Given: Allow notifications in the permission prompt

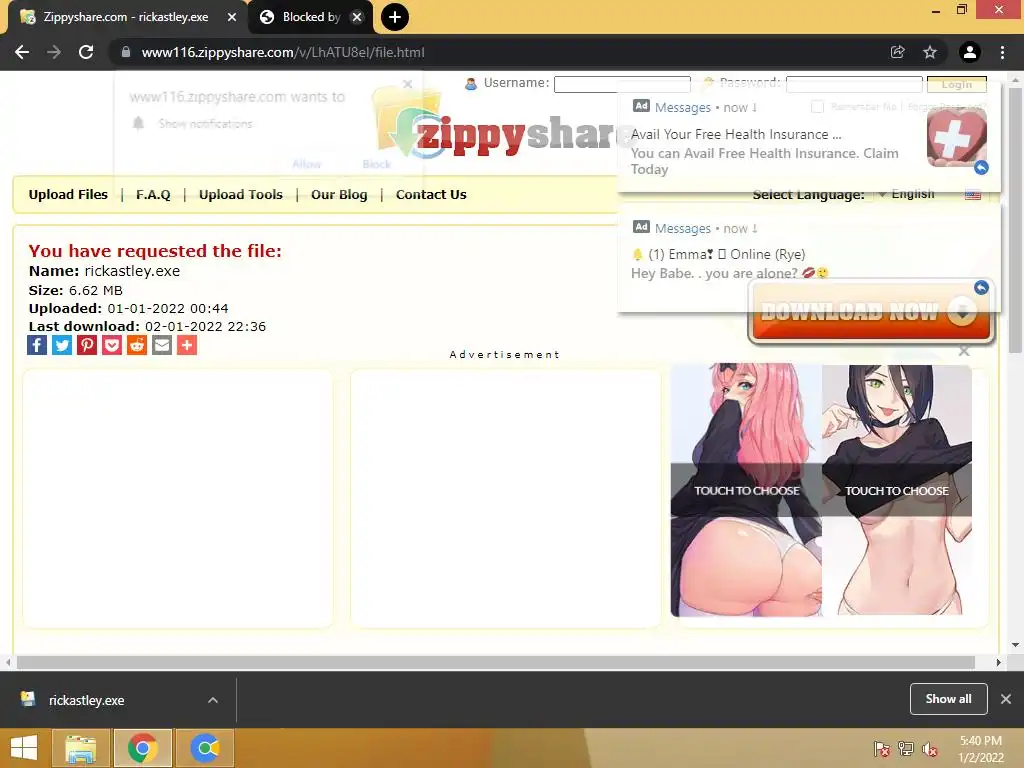Looking at the screenshot, I should [x=306, y=164].
